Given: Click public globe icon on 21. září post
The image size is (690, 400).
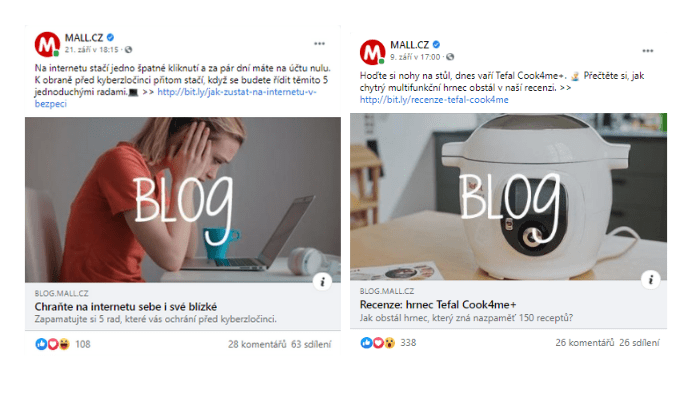Looking at the screenshot, I should tap(128, 50).
